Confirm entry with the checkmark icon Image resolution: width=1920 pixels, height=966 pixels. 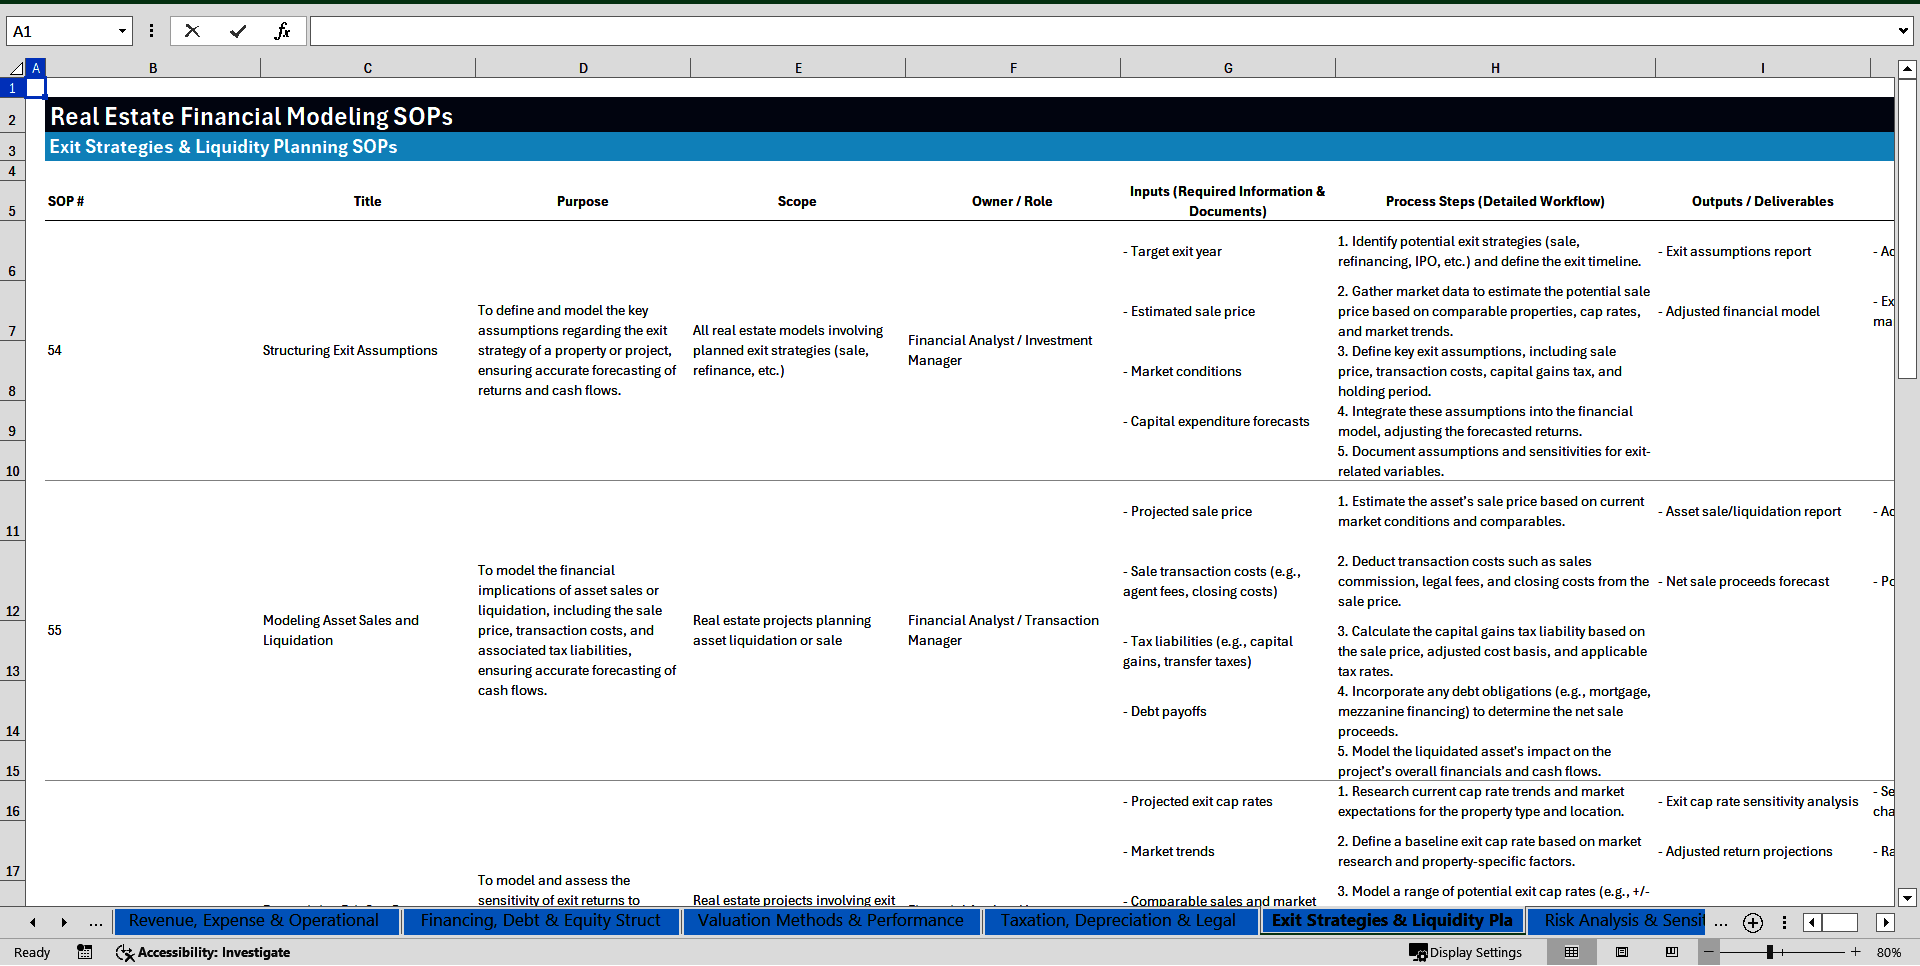coord(238,31)
